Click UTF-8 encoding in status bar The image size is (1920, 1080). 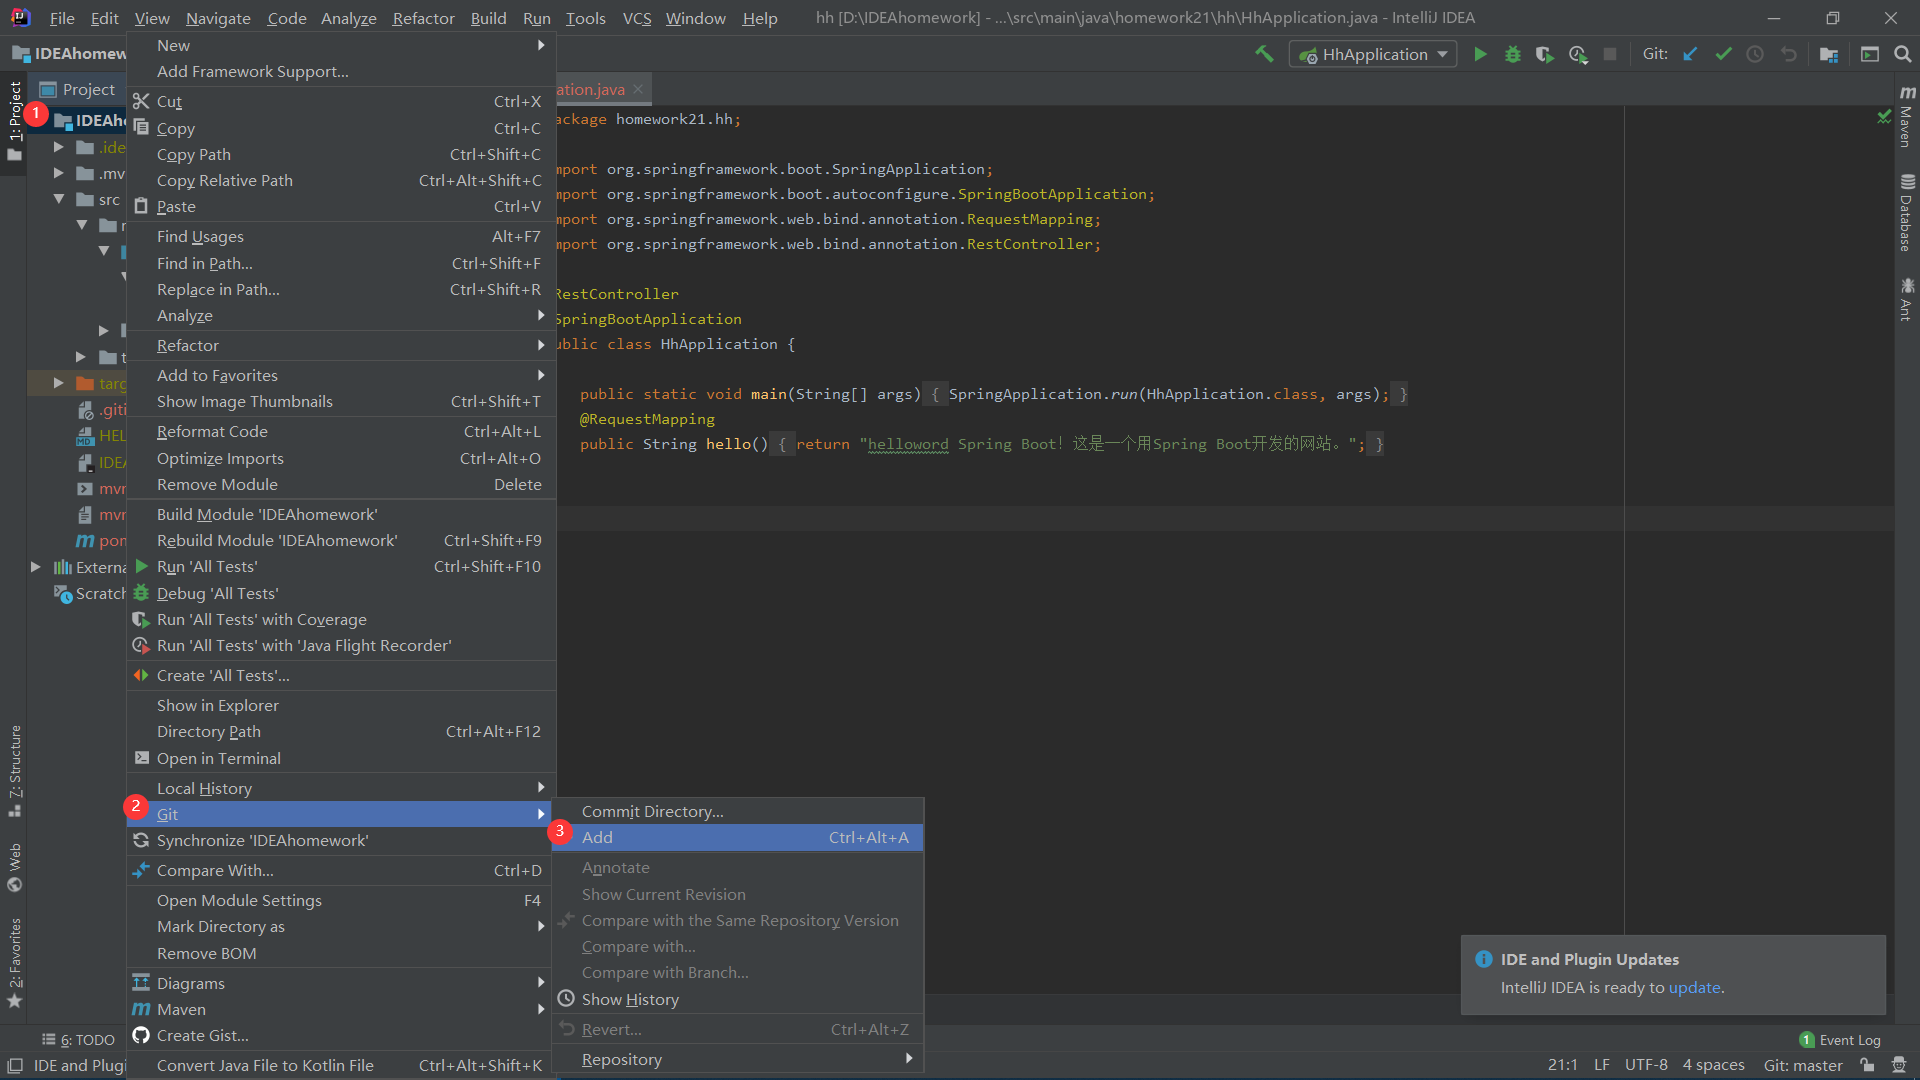click(1646, 1065)
